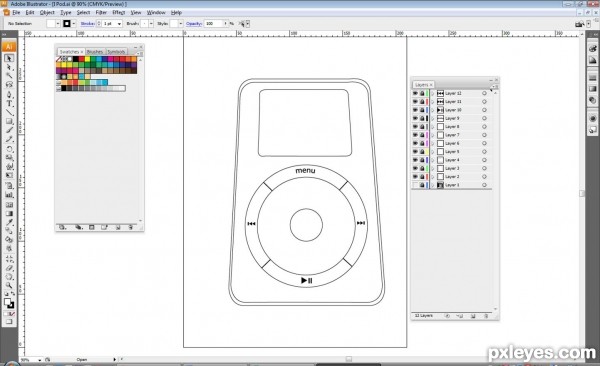This screenshot has width=600, height=366.
Task: Select the Rotate tool
Action: pos(9,149)
